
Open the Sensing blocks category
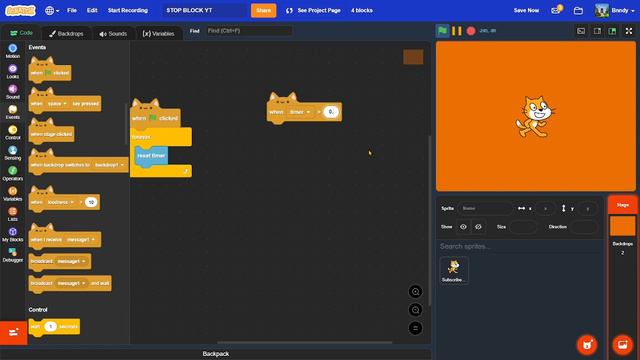pyautogui.click(x=13, y=153)
